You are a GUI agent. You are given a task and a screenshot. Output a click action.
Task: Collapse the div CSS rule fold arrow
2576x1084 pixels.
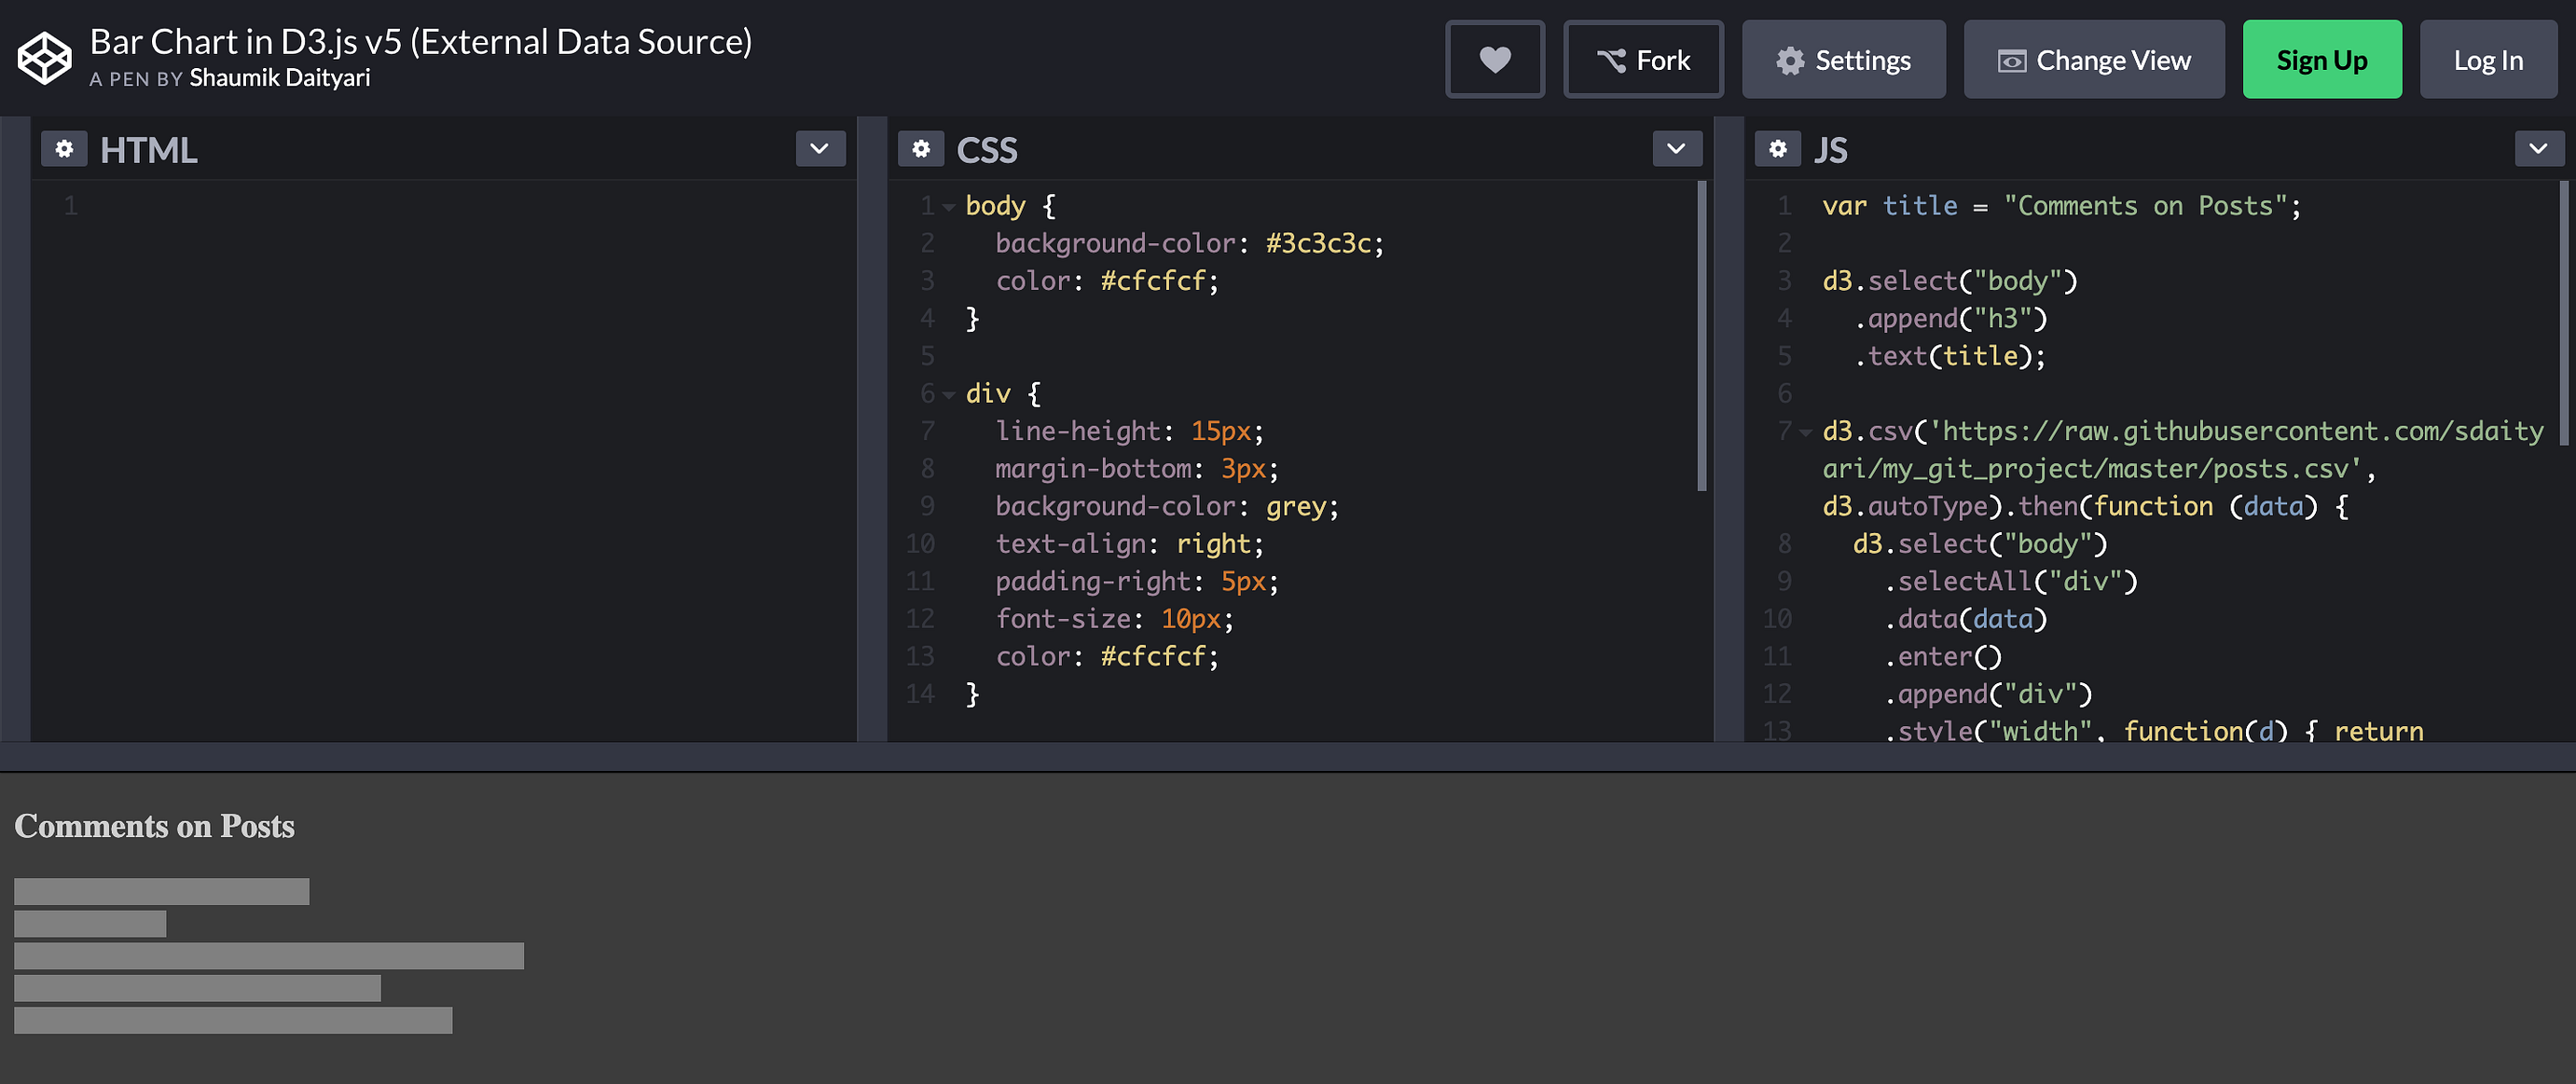point(948,395)
